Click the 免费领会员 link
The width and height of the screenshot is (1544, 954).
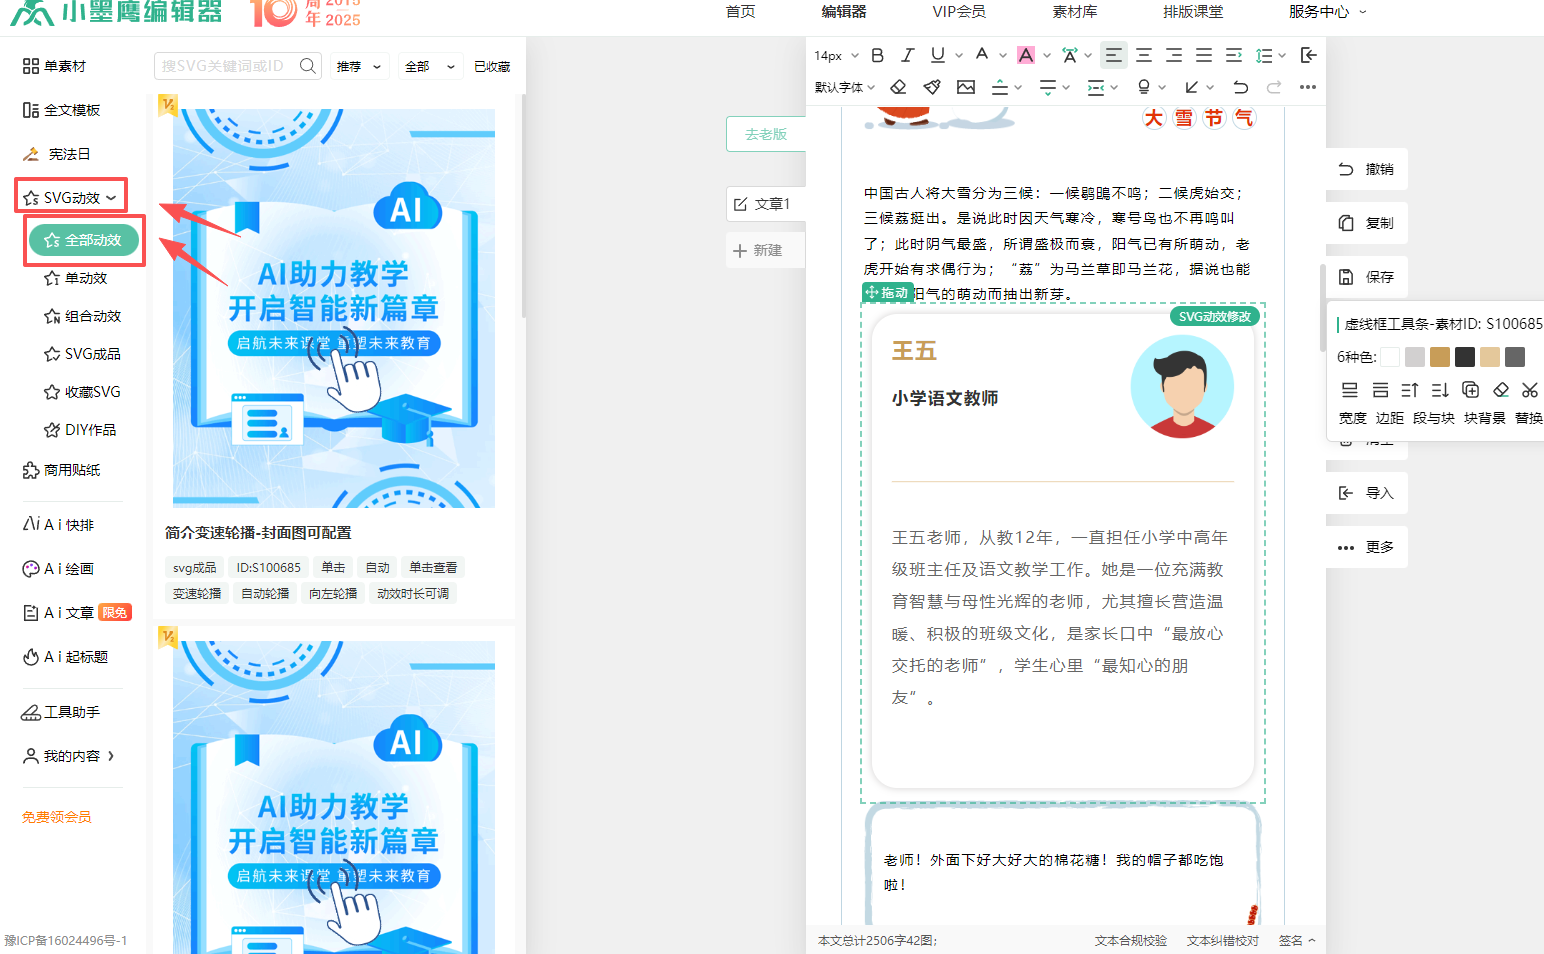(x=57, y=817)
